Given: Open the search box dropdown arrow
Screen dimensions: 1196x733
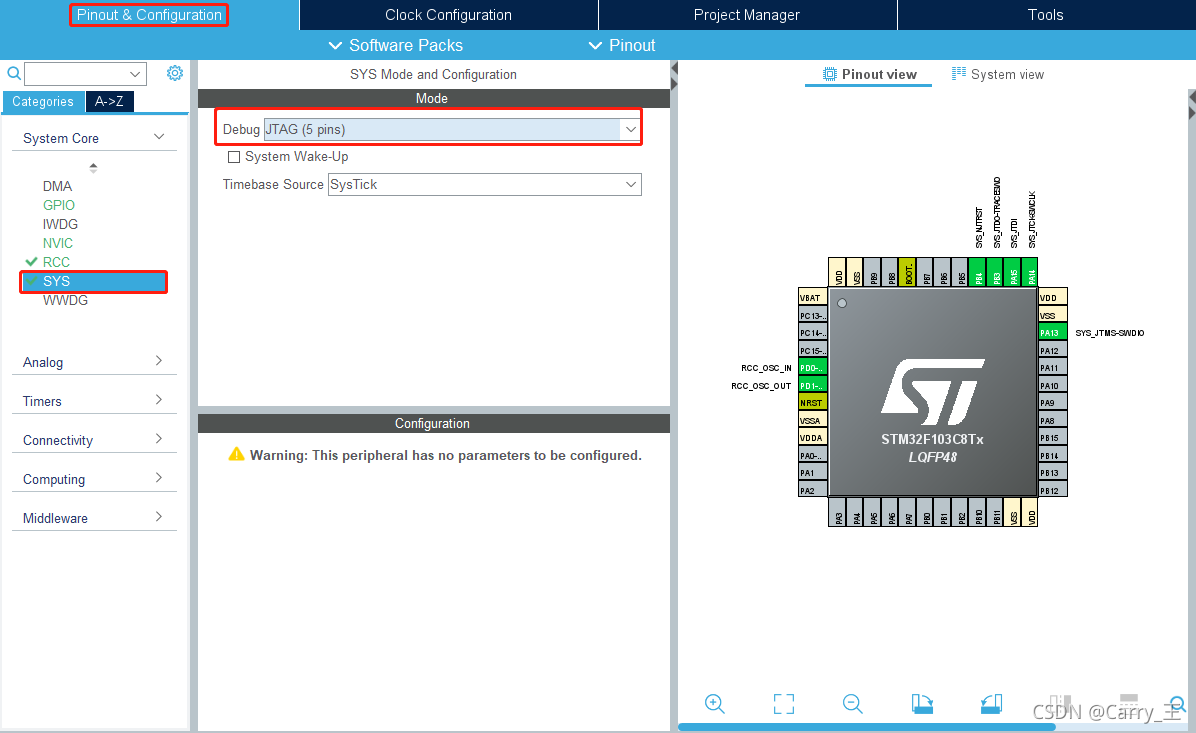Looking at the screenshot, I should 135,74.
